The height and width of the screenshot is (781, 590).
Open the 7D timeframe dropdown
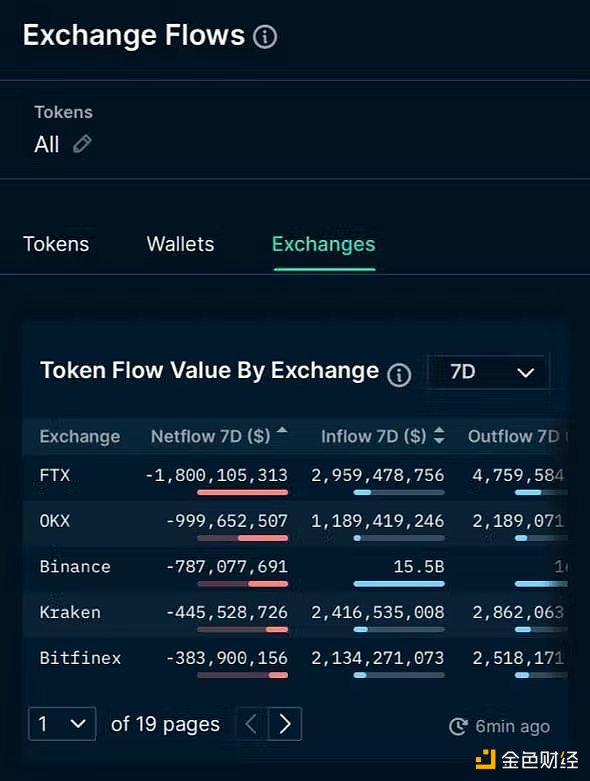click(488, 372)
